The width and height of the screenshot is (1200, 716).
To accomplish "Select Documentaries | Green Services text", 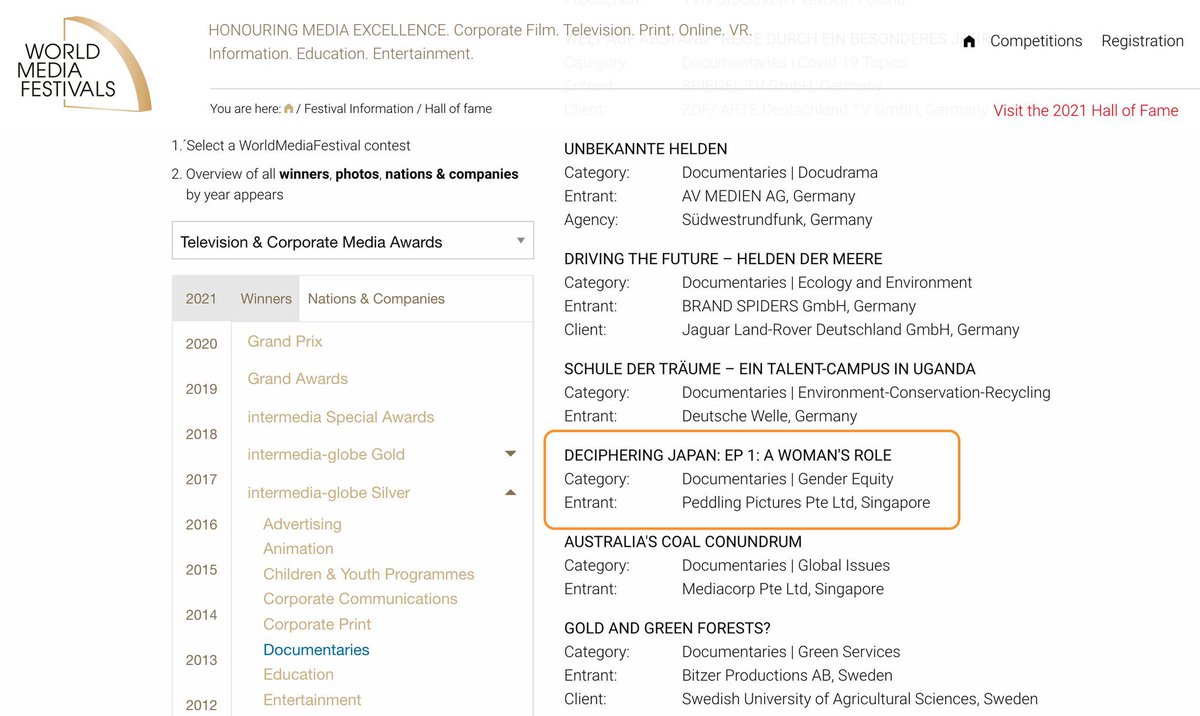I will pos(791,652).
